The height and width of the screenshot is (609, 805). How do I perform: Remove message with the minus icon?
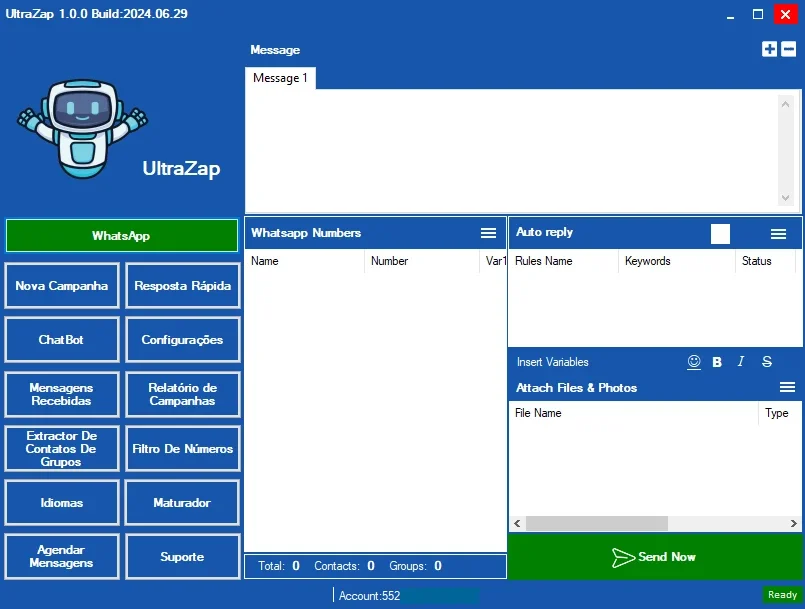[789, 49]
